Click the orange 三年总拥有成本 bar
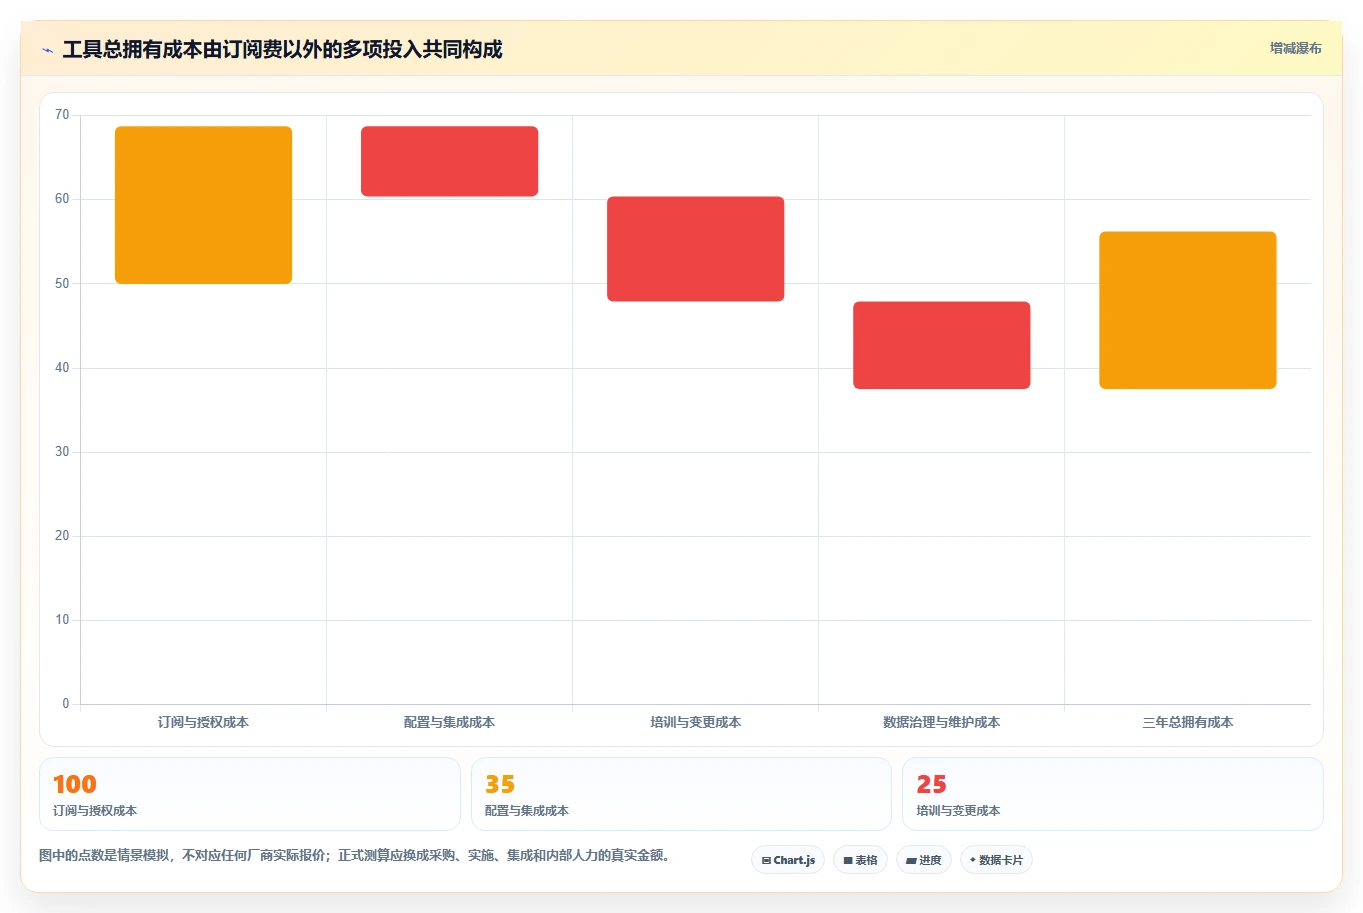Screen dimensions: 1363x913 1188,310
